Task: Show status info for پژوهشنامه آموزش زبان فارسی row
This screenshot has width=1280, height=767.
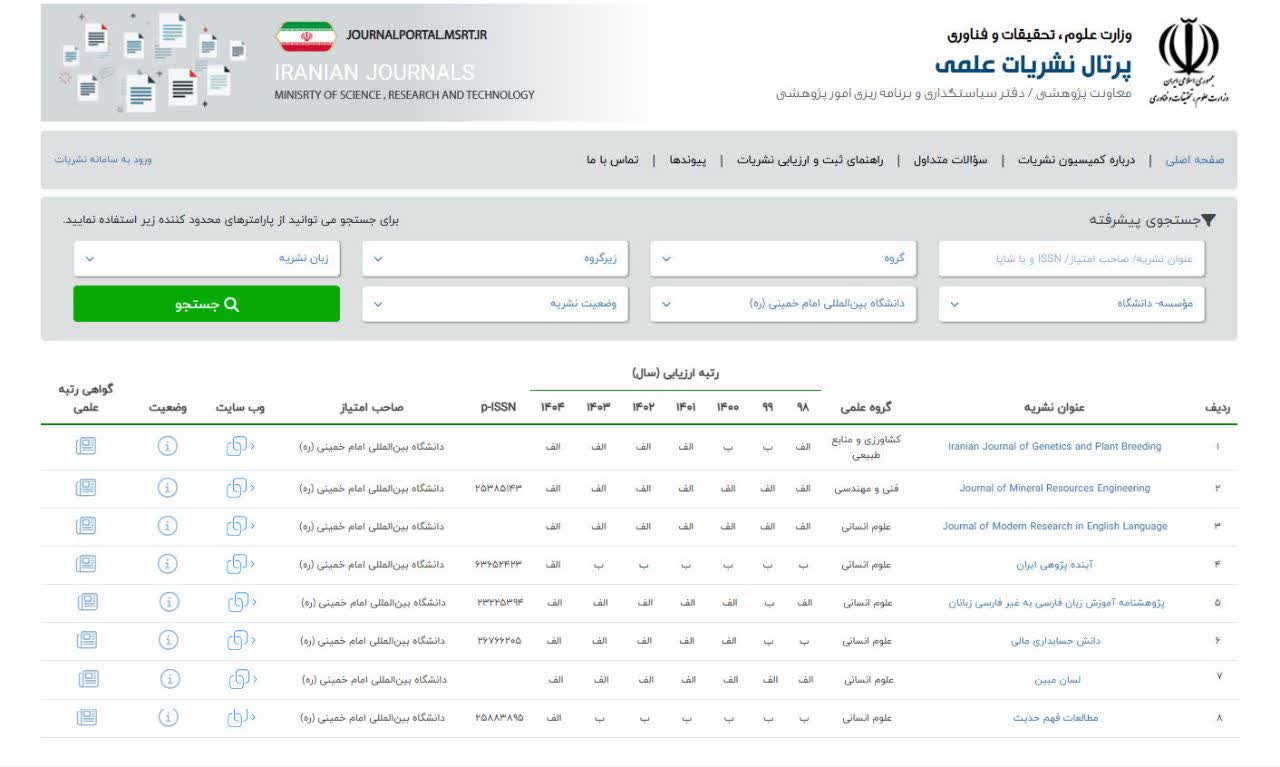Action: pos(169,602)
